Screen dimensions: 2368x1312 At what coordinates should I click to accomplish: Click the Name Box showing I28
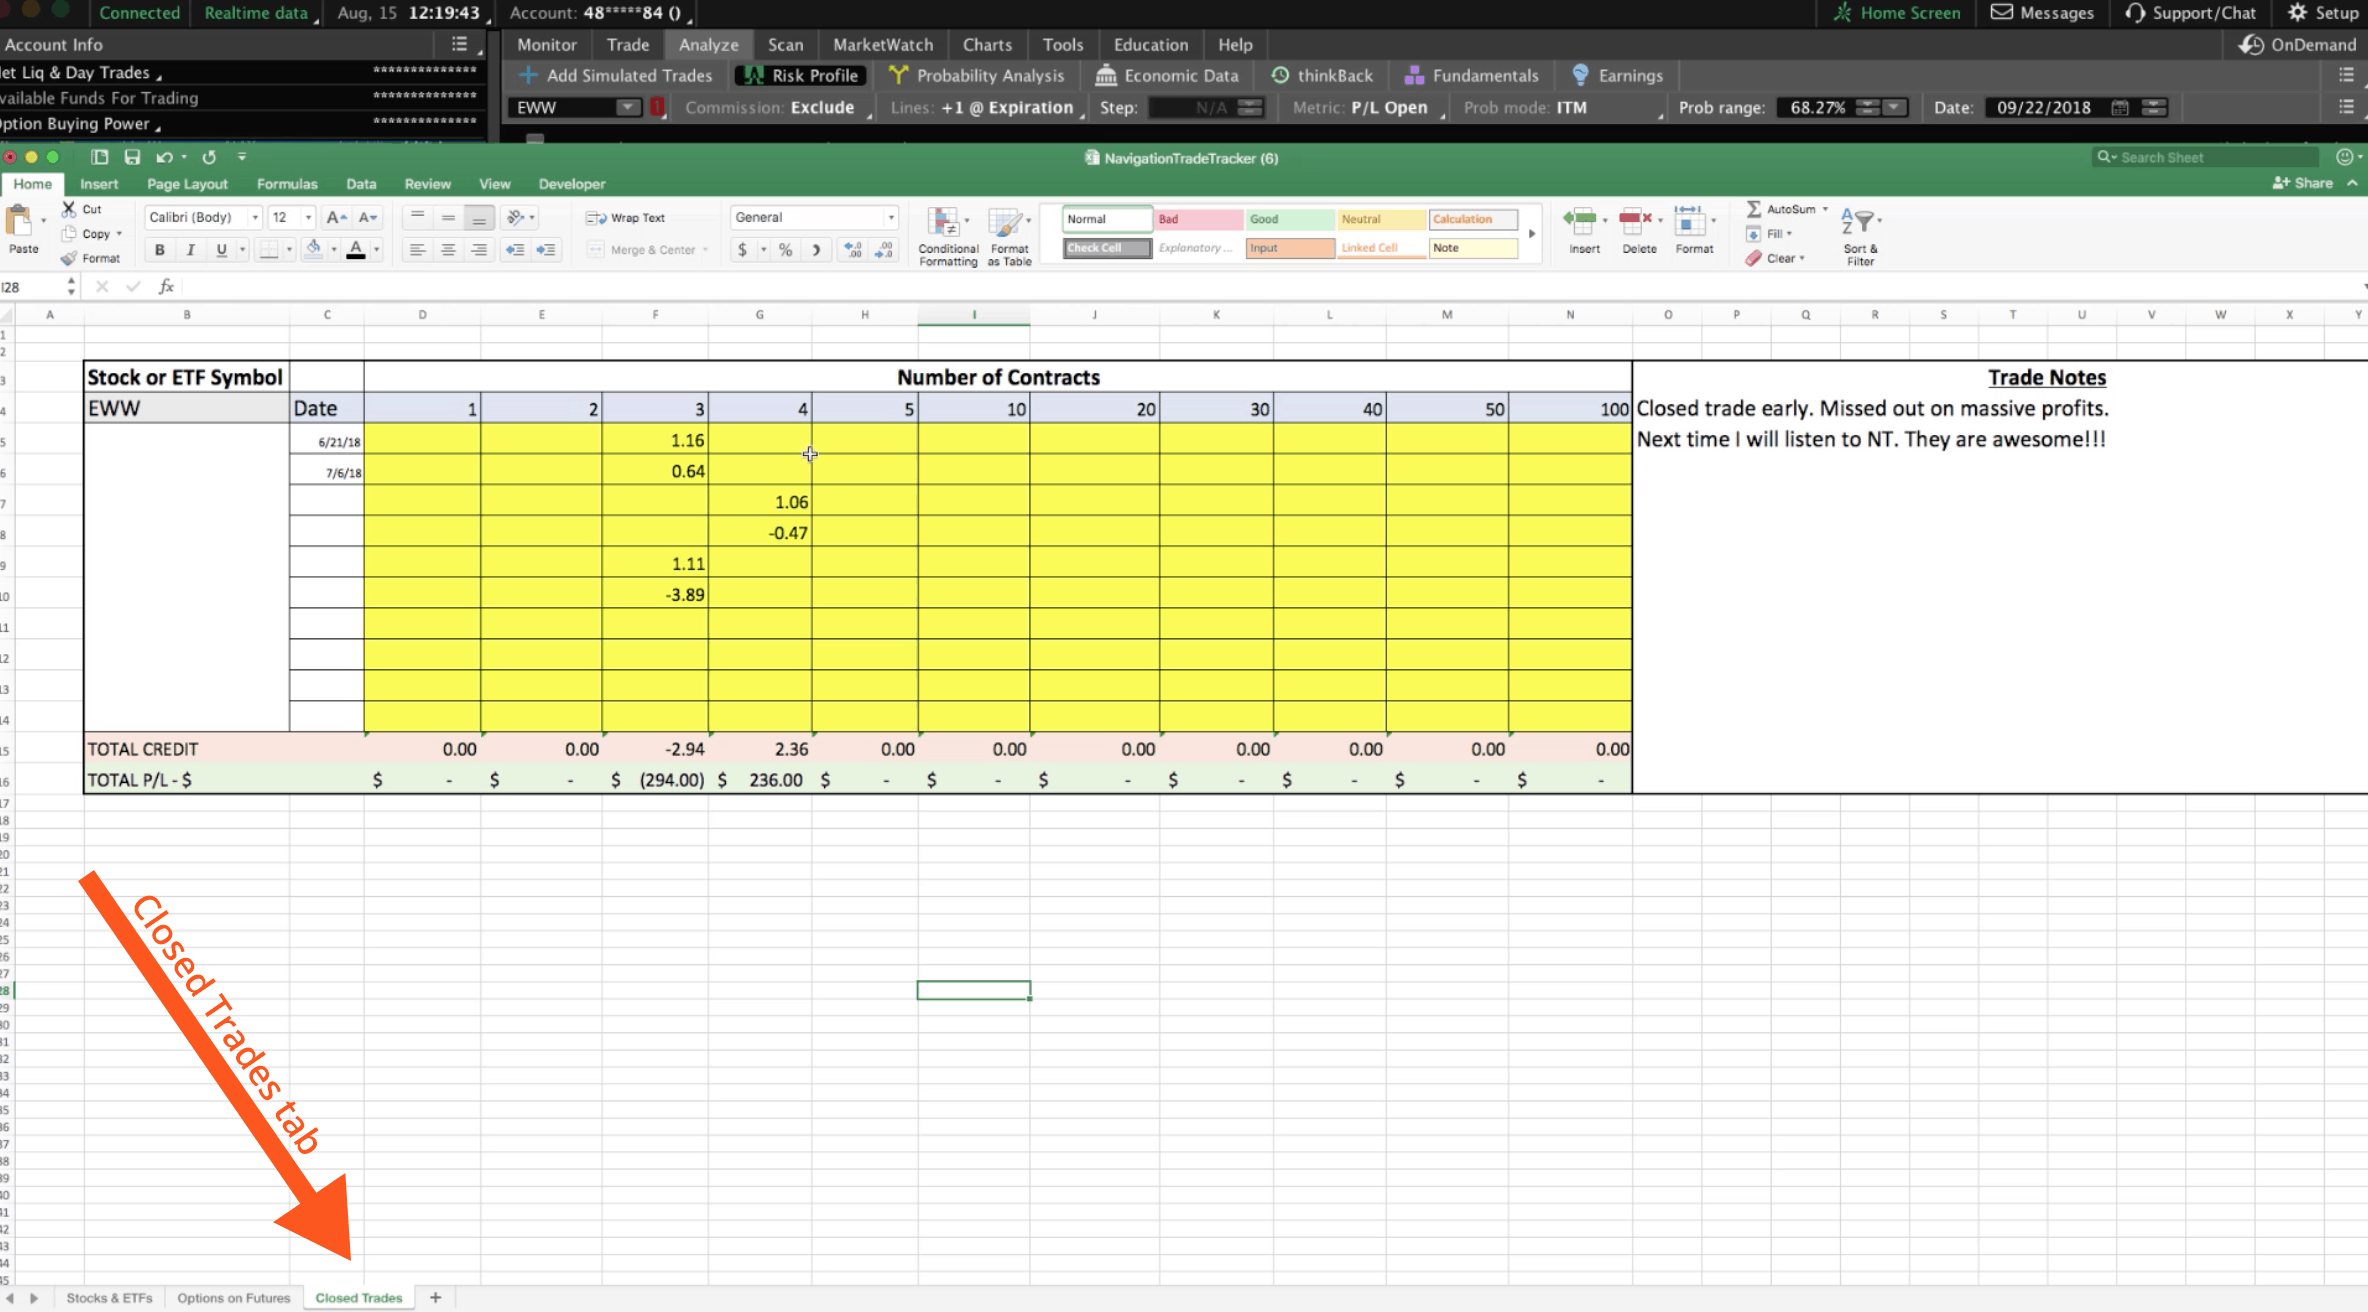[x=33, y=287]
